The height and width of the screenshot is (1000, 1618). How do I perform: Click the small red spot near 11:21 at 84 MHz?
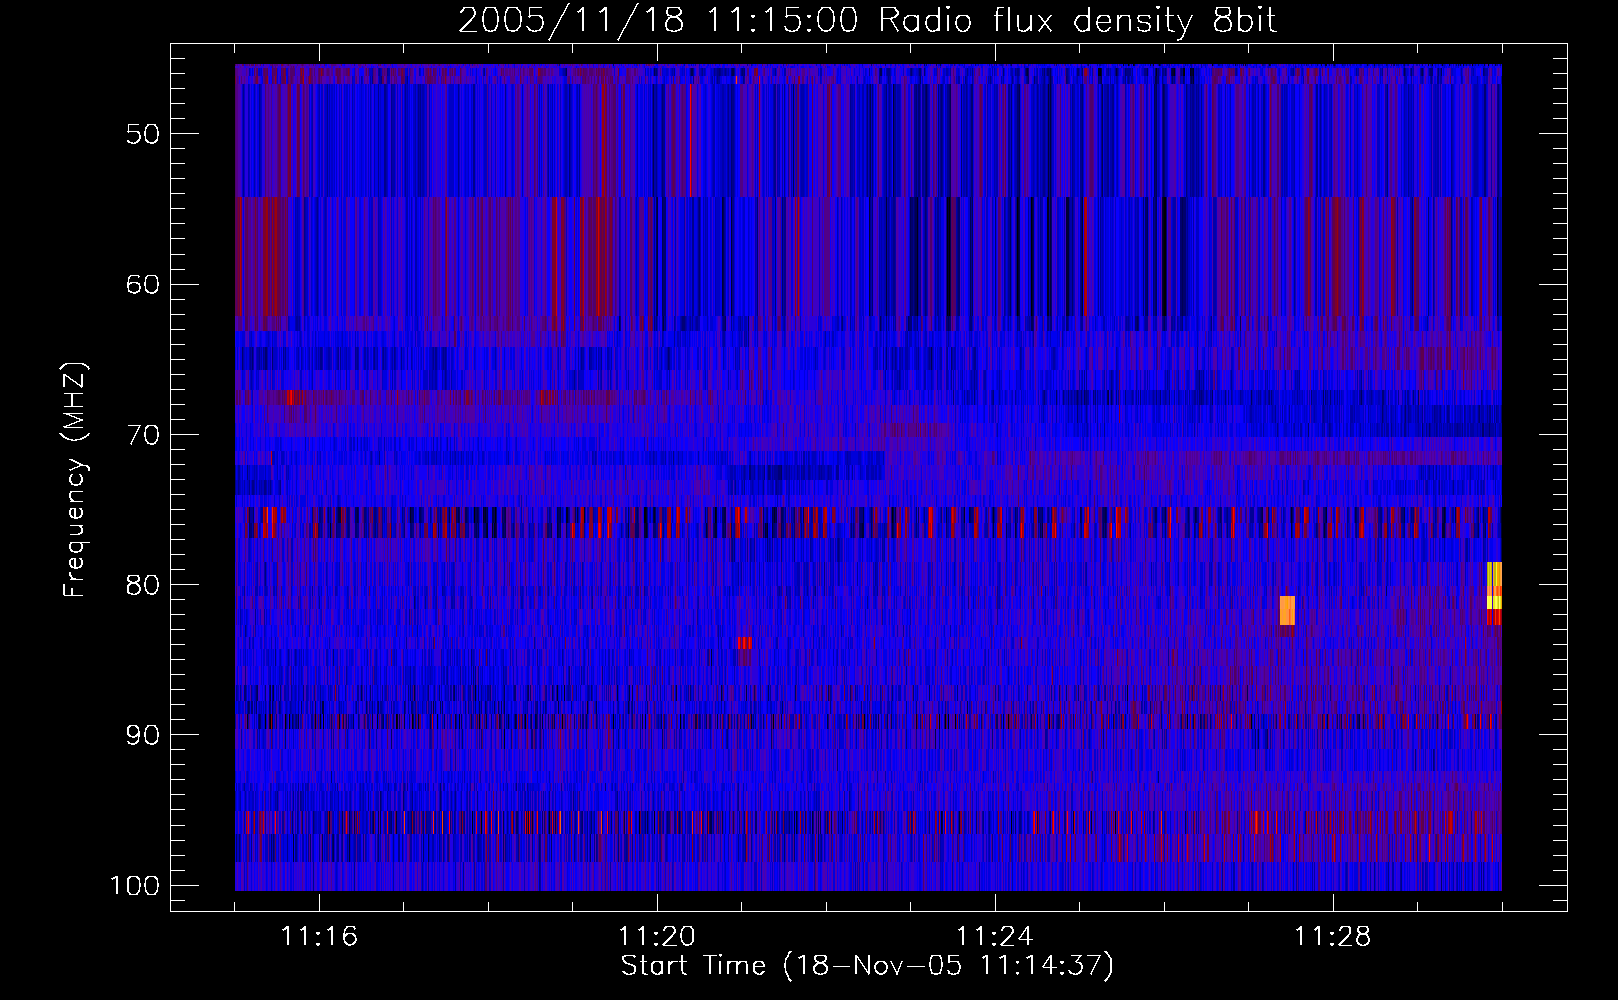click(744, 643)
